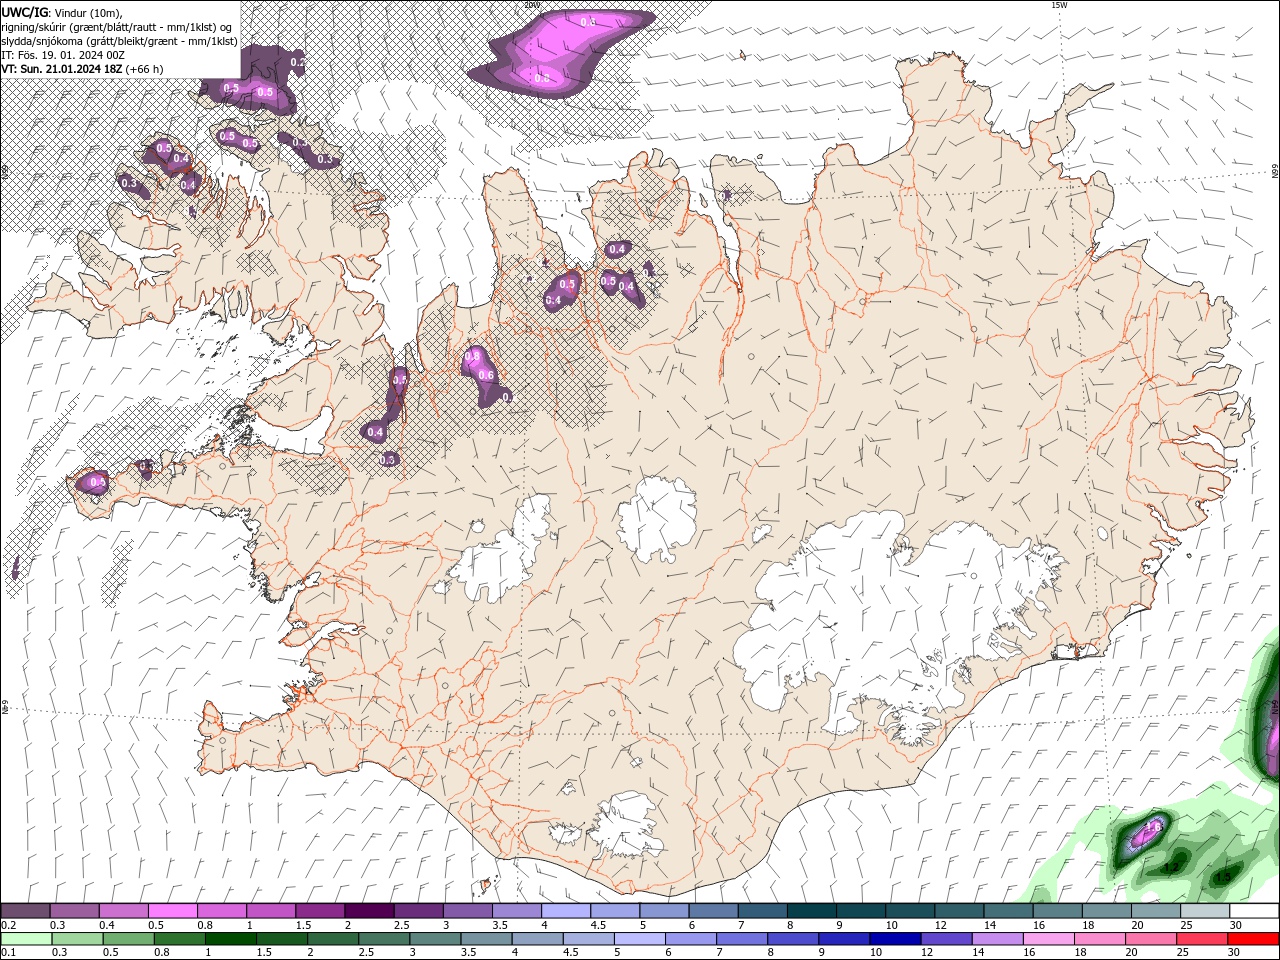Select the bright pink 0.5 snow legend swatch
This screenshot has height=960, width=1280.
click(172, 911)
